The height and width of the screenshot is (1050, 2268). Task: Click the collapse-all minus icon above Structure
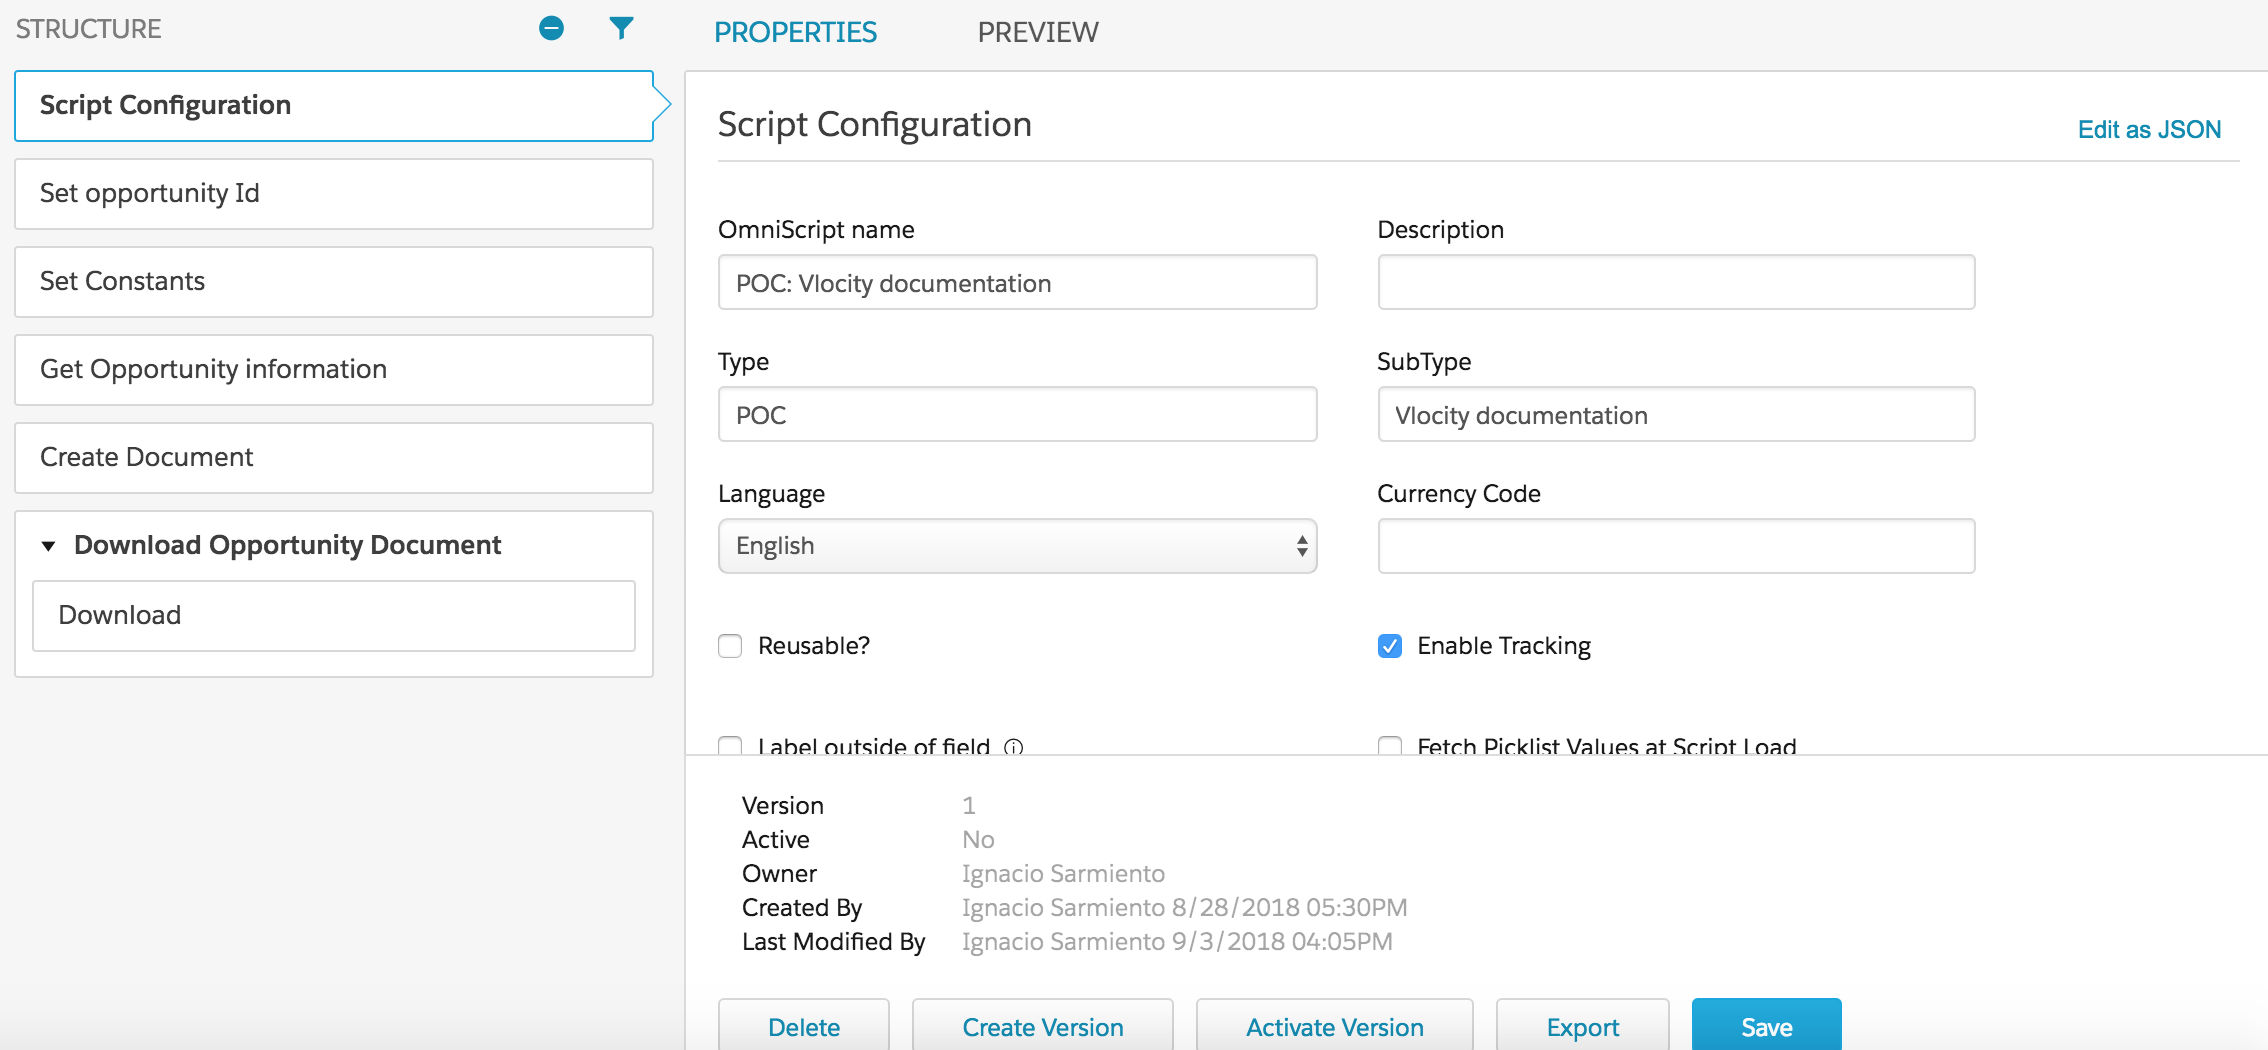click(551, 30)
